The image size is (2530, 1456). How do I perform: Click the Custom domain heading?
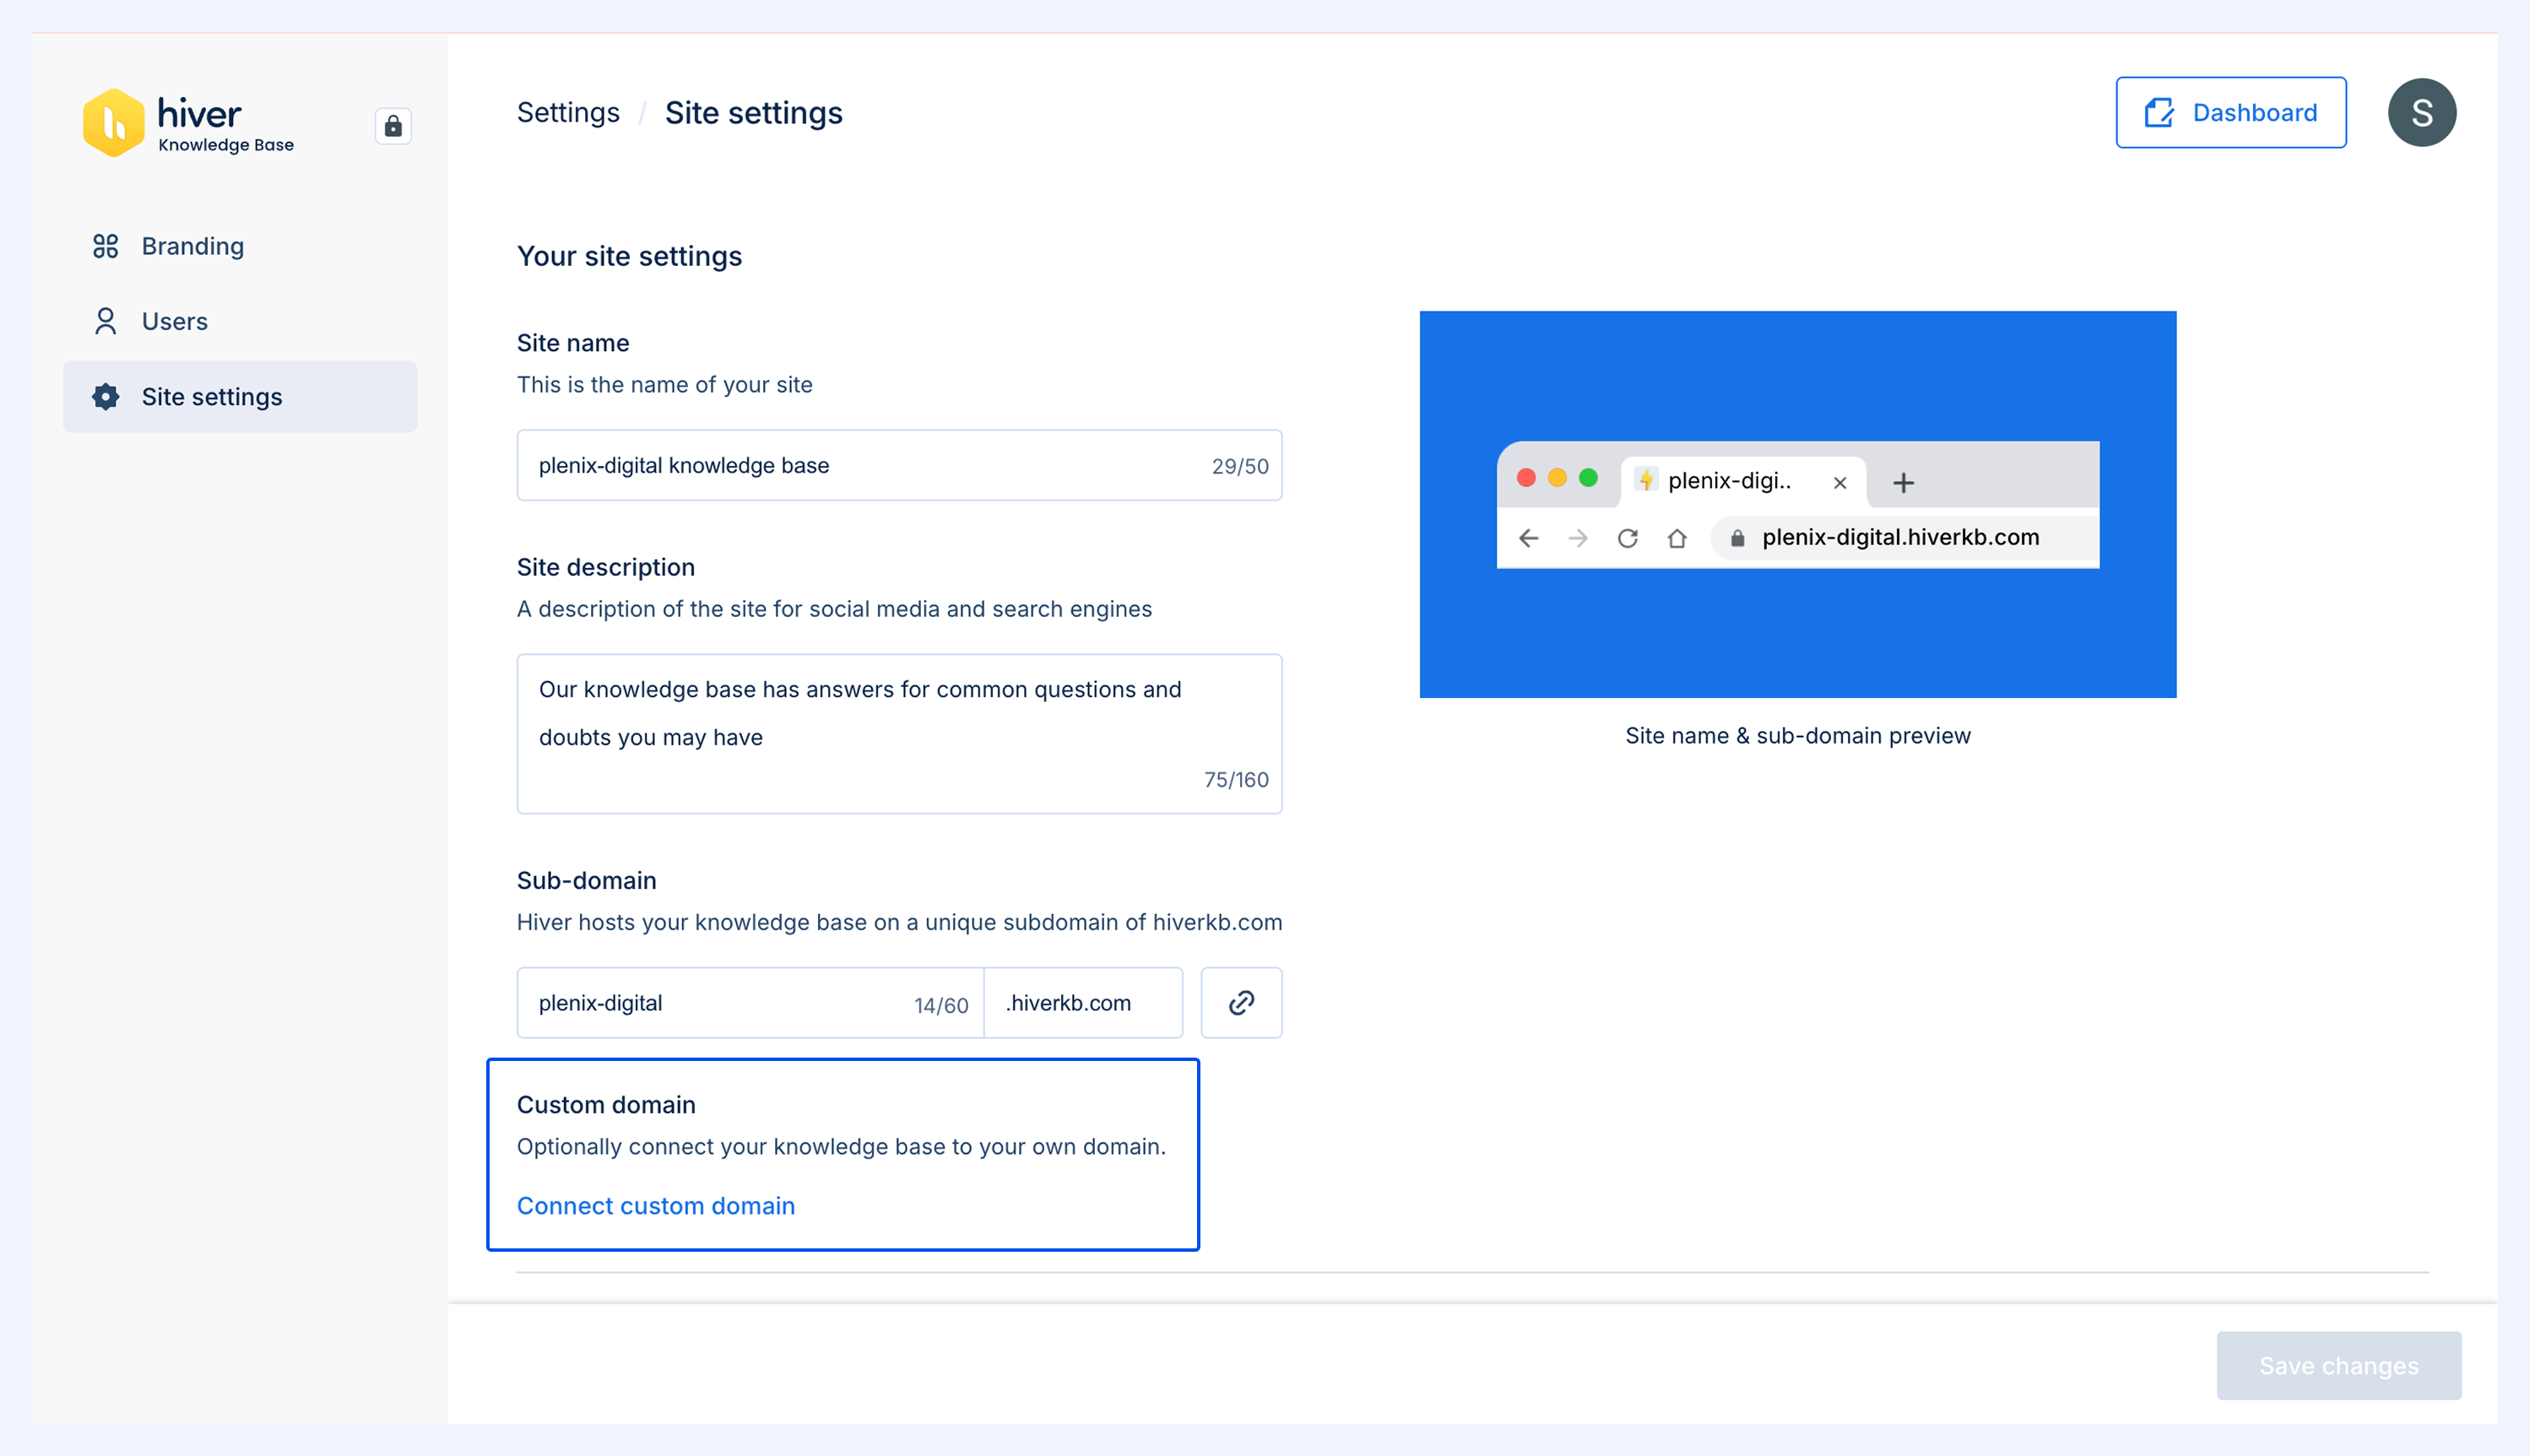[x=606, y=1104]
